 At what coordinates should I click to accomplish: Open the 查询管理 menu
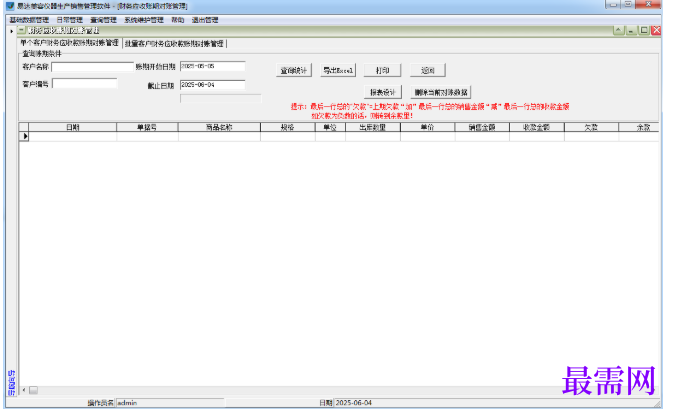coord(104,20)
